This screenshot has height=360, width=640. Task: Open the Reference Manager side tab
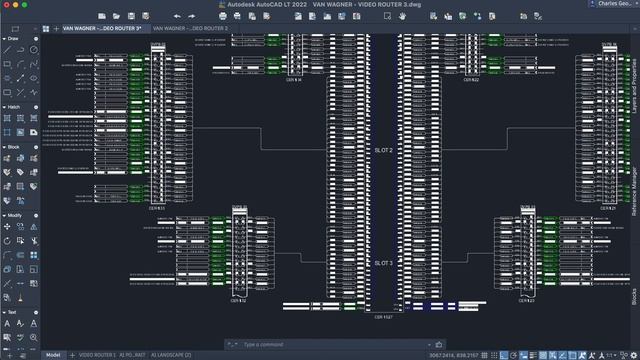[x=634, y=192]
